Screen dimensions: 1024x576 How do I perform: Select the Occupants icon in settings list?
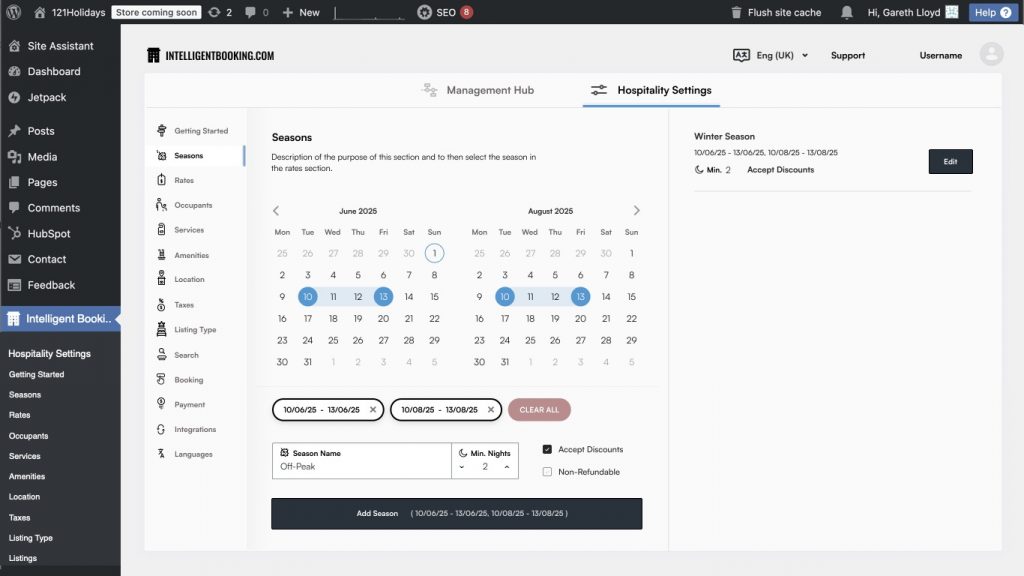pyautogui.click(x=162, y=205)
